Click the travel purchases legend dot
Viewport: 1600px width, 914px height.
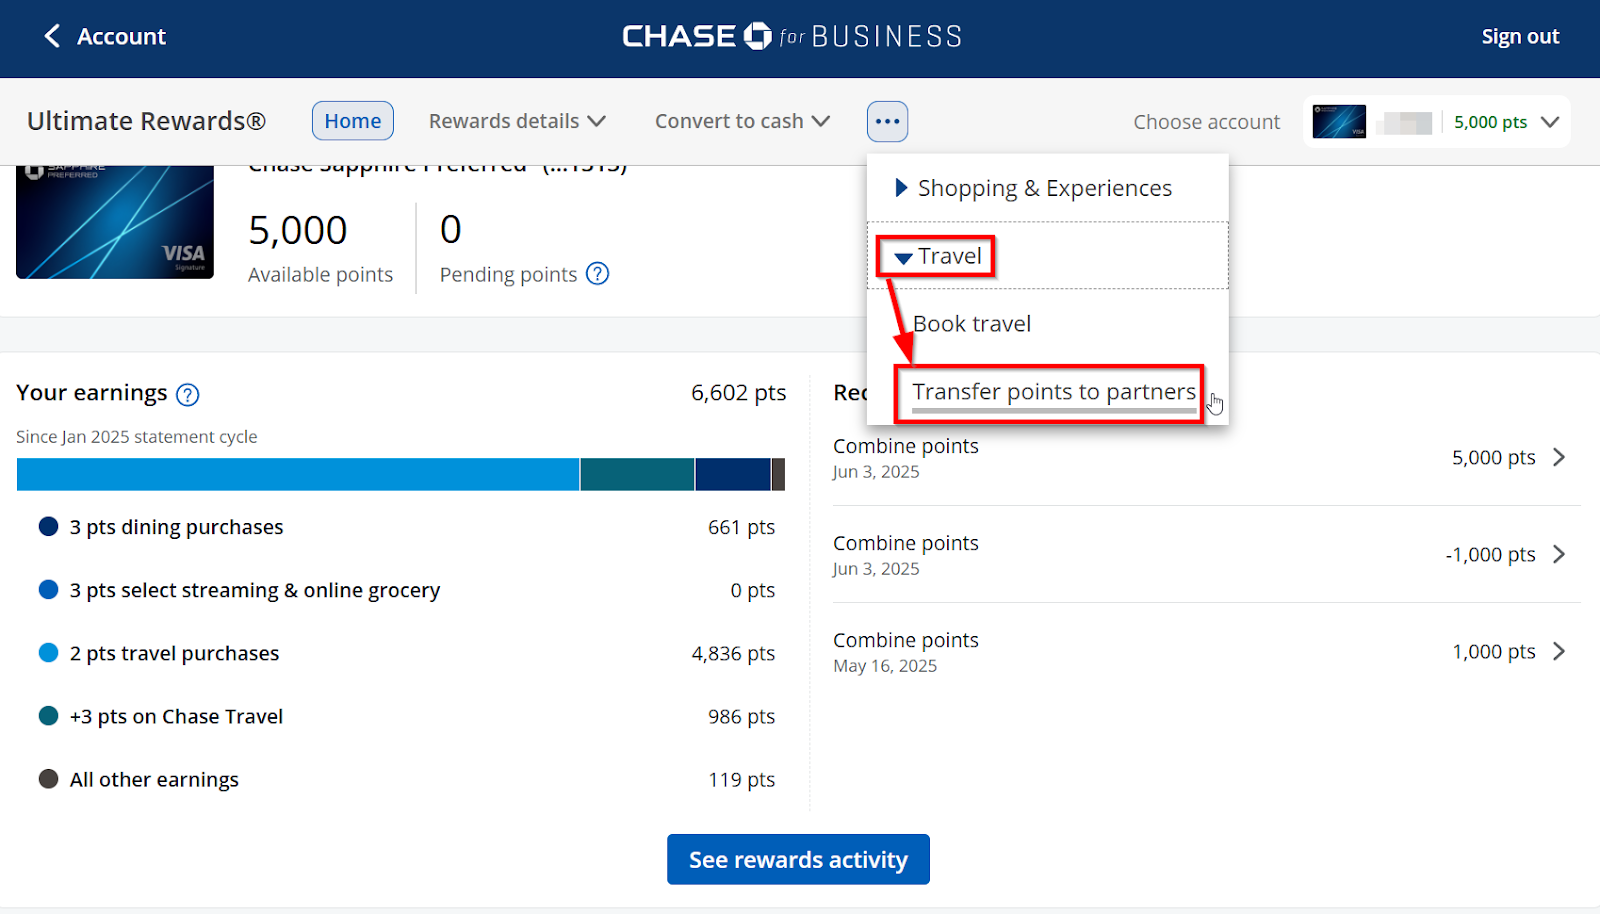48,652
